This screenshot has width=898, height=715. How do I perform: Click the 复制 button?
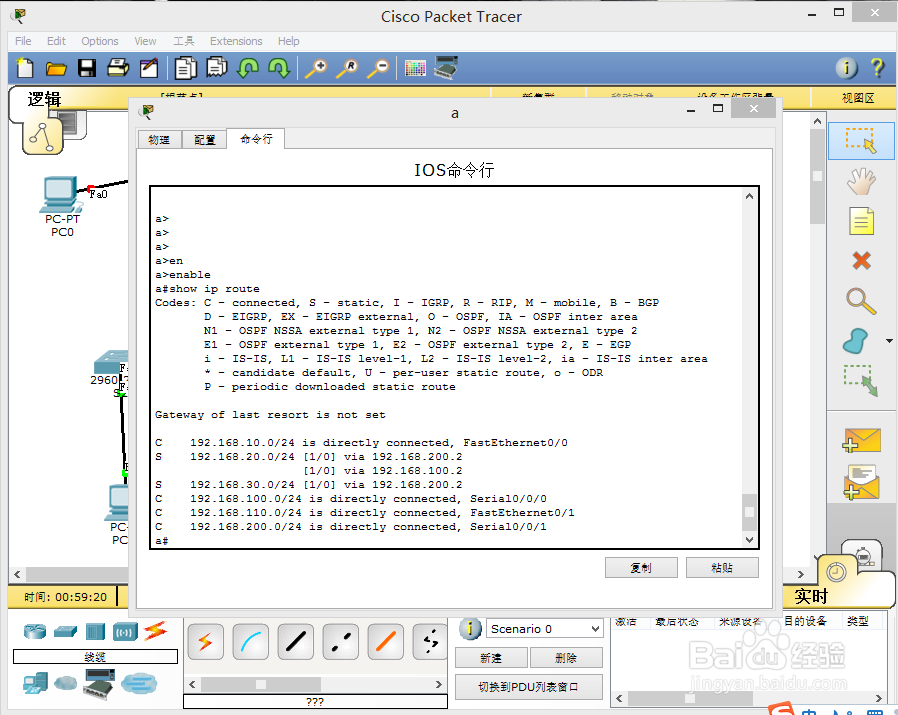pos(641,568)
